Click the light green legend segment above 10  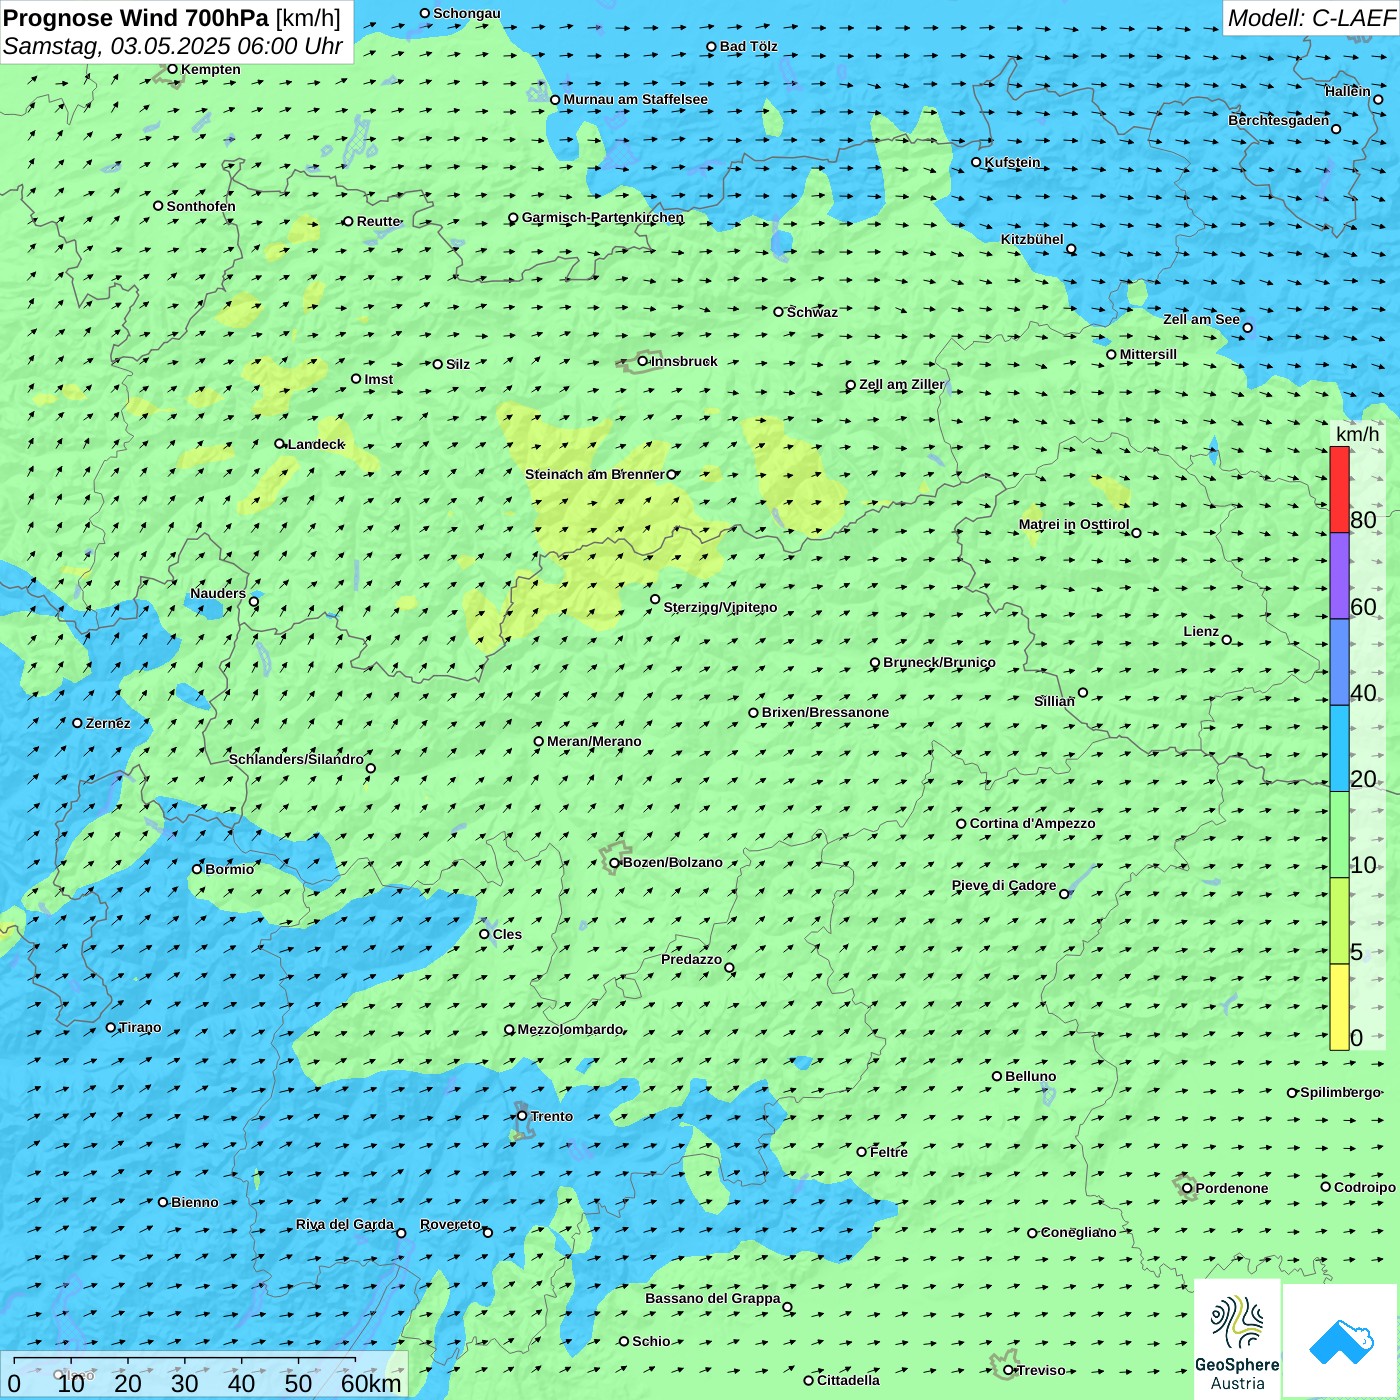(x=1339, y=834)
